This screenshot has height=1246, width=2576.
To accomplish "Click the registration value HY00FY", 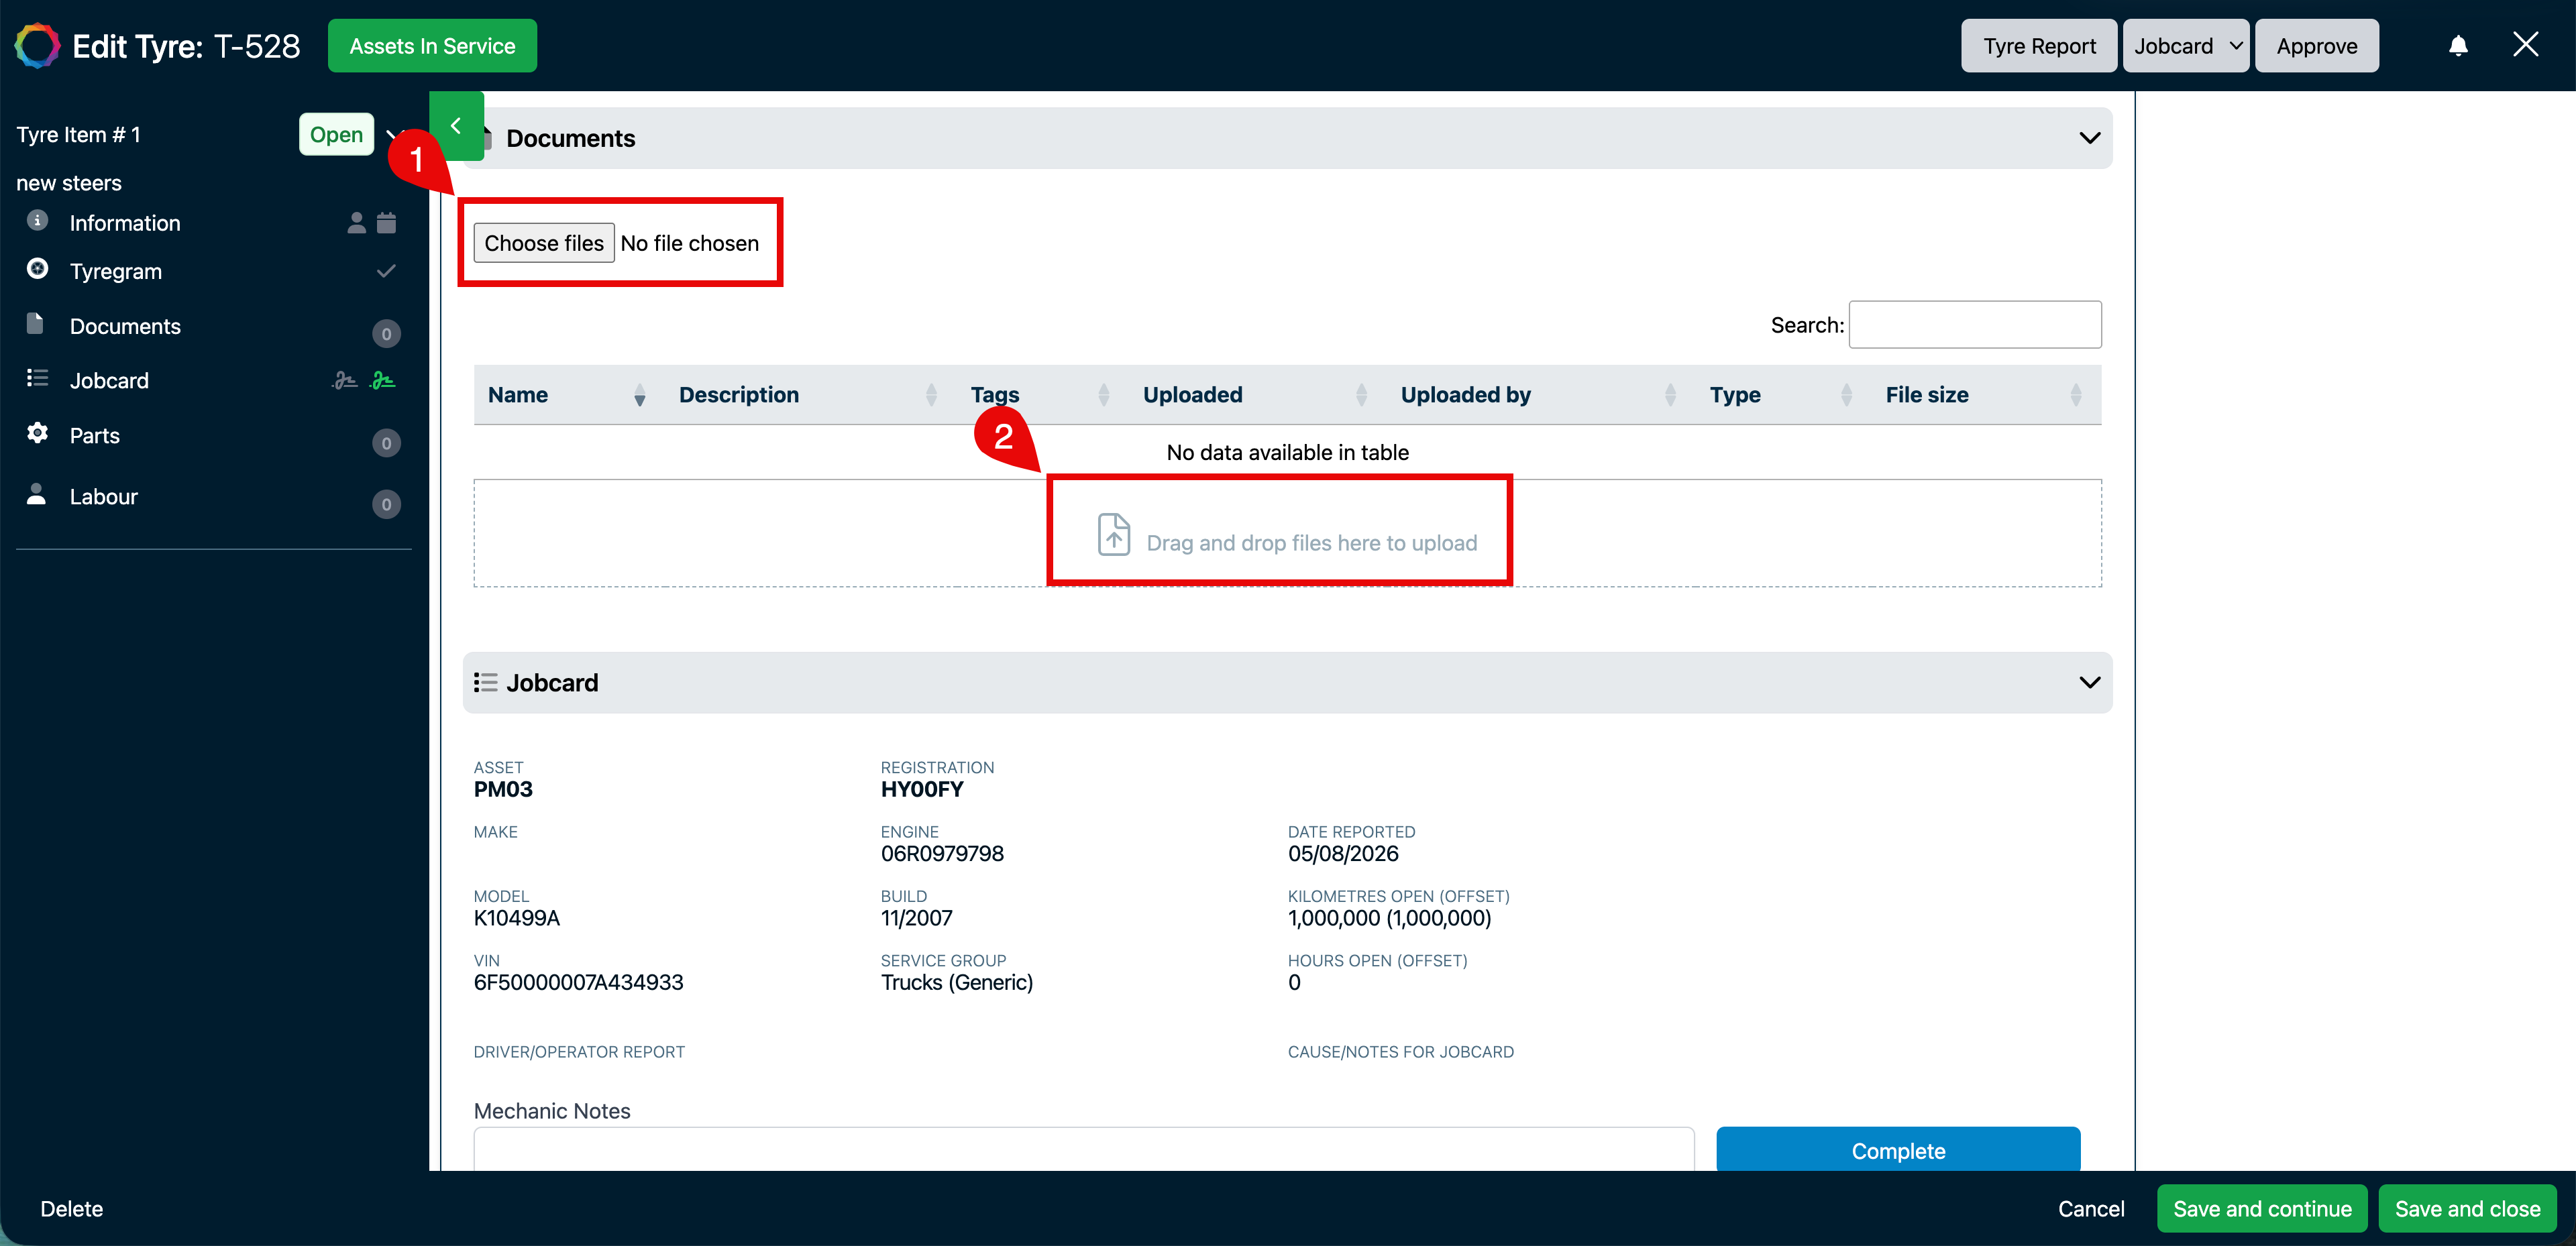I will tap(922, 789).
